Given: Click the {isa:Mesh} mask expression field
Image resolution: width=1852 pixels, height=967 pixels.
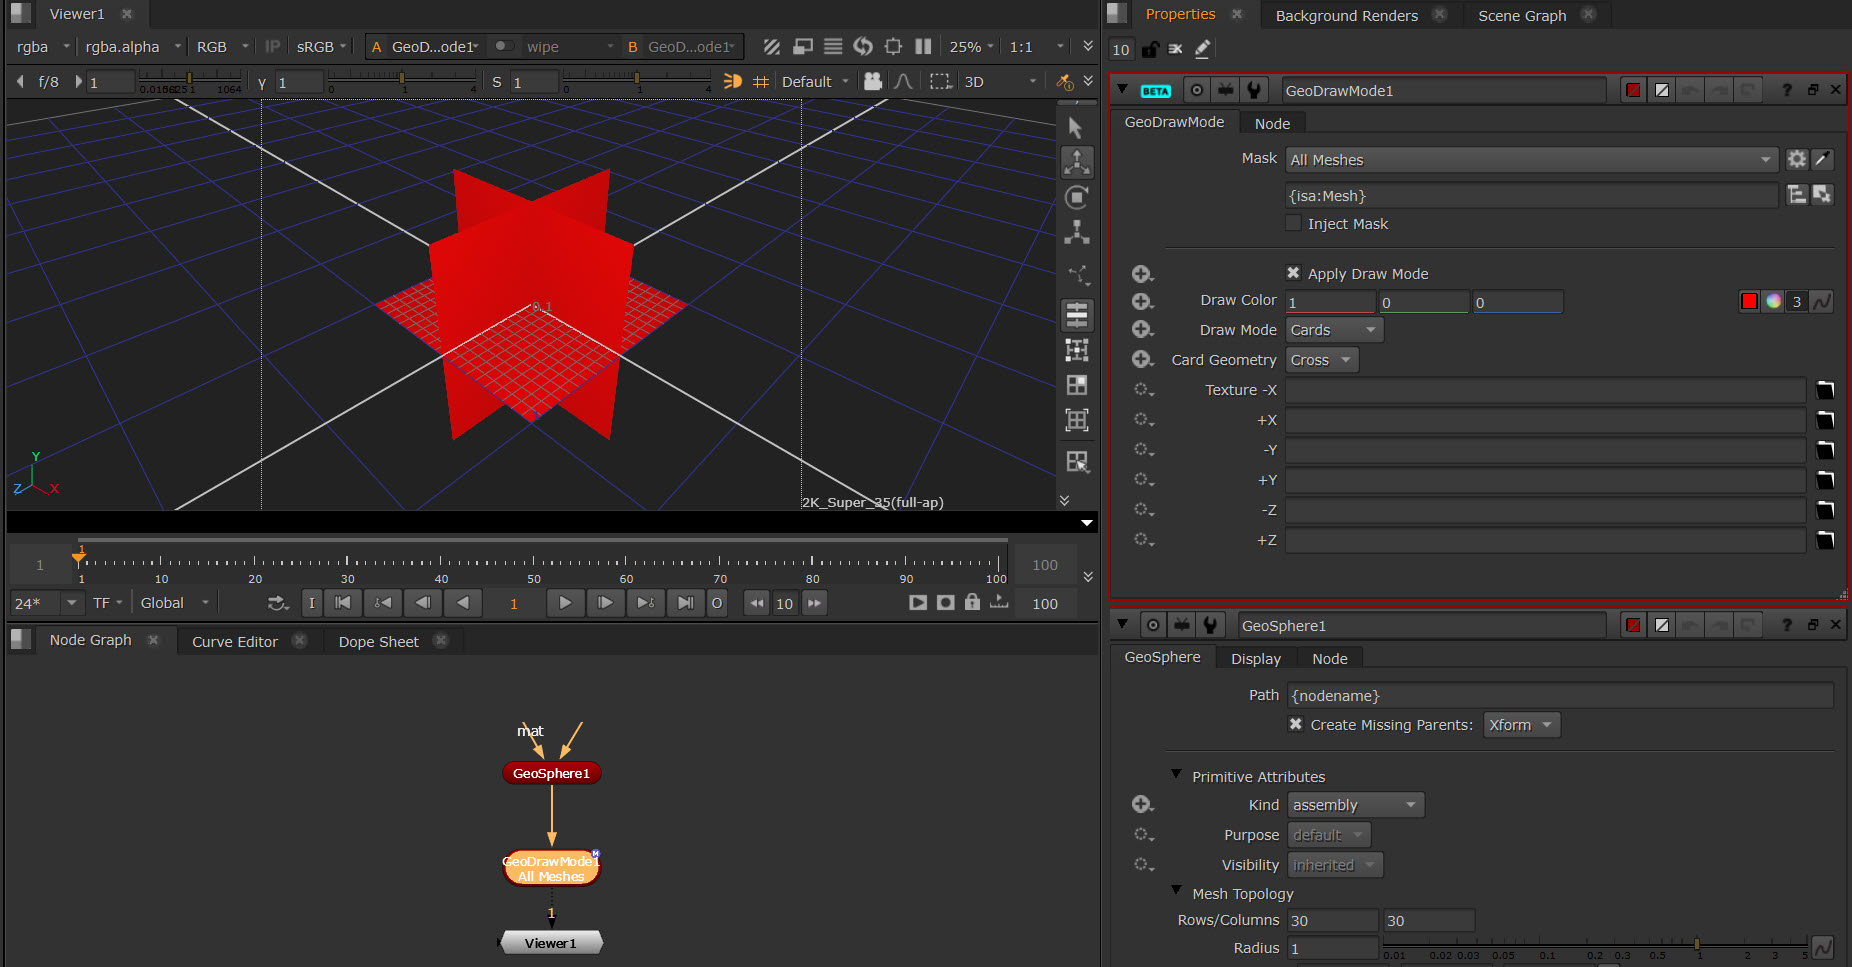Looking at the screenshot, I should pyautogui.click(x=1530, y=196).
